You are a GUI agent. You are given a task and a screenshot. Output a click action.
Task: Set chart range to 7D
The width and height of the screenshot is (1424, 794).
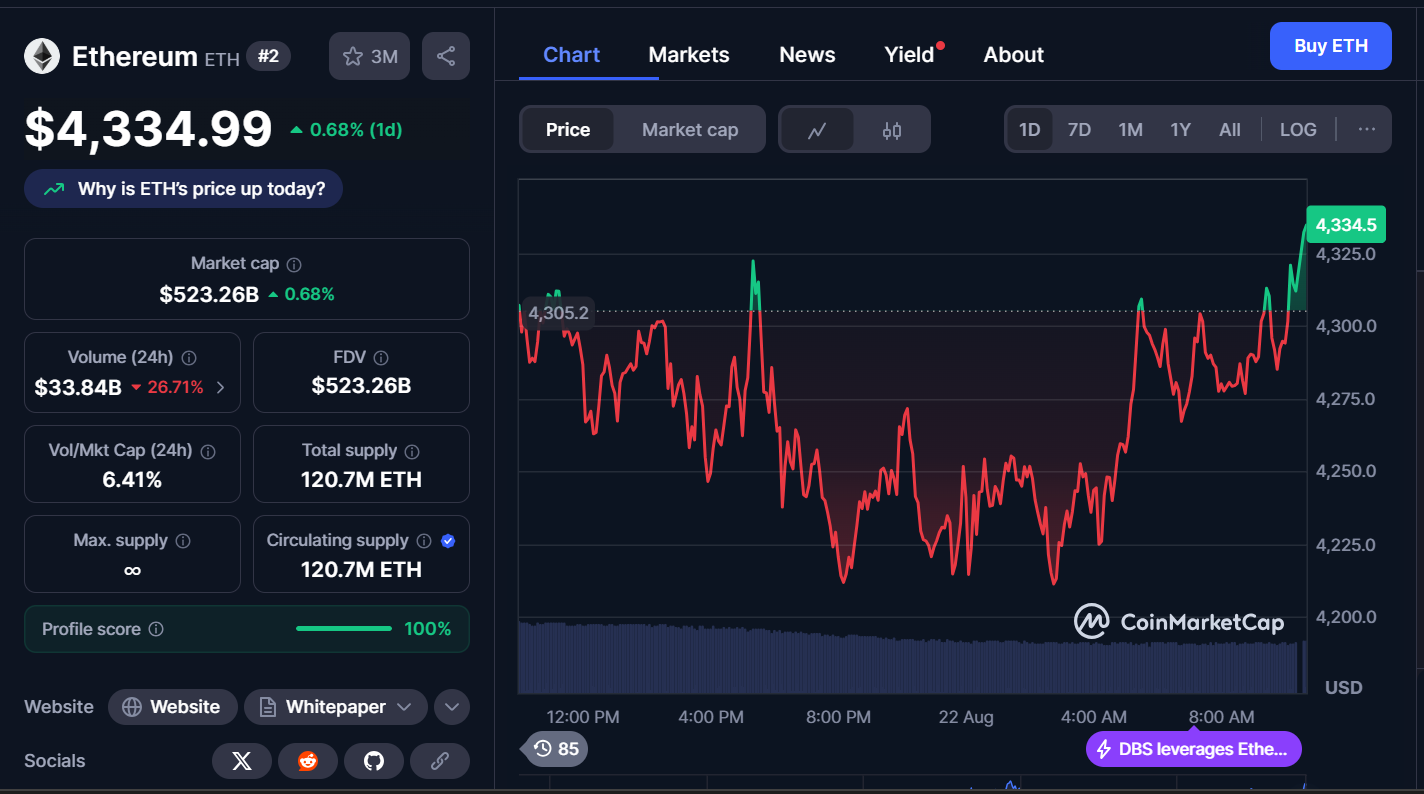point(1079,130)
